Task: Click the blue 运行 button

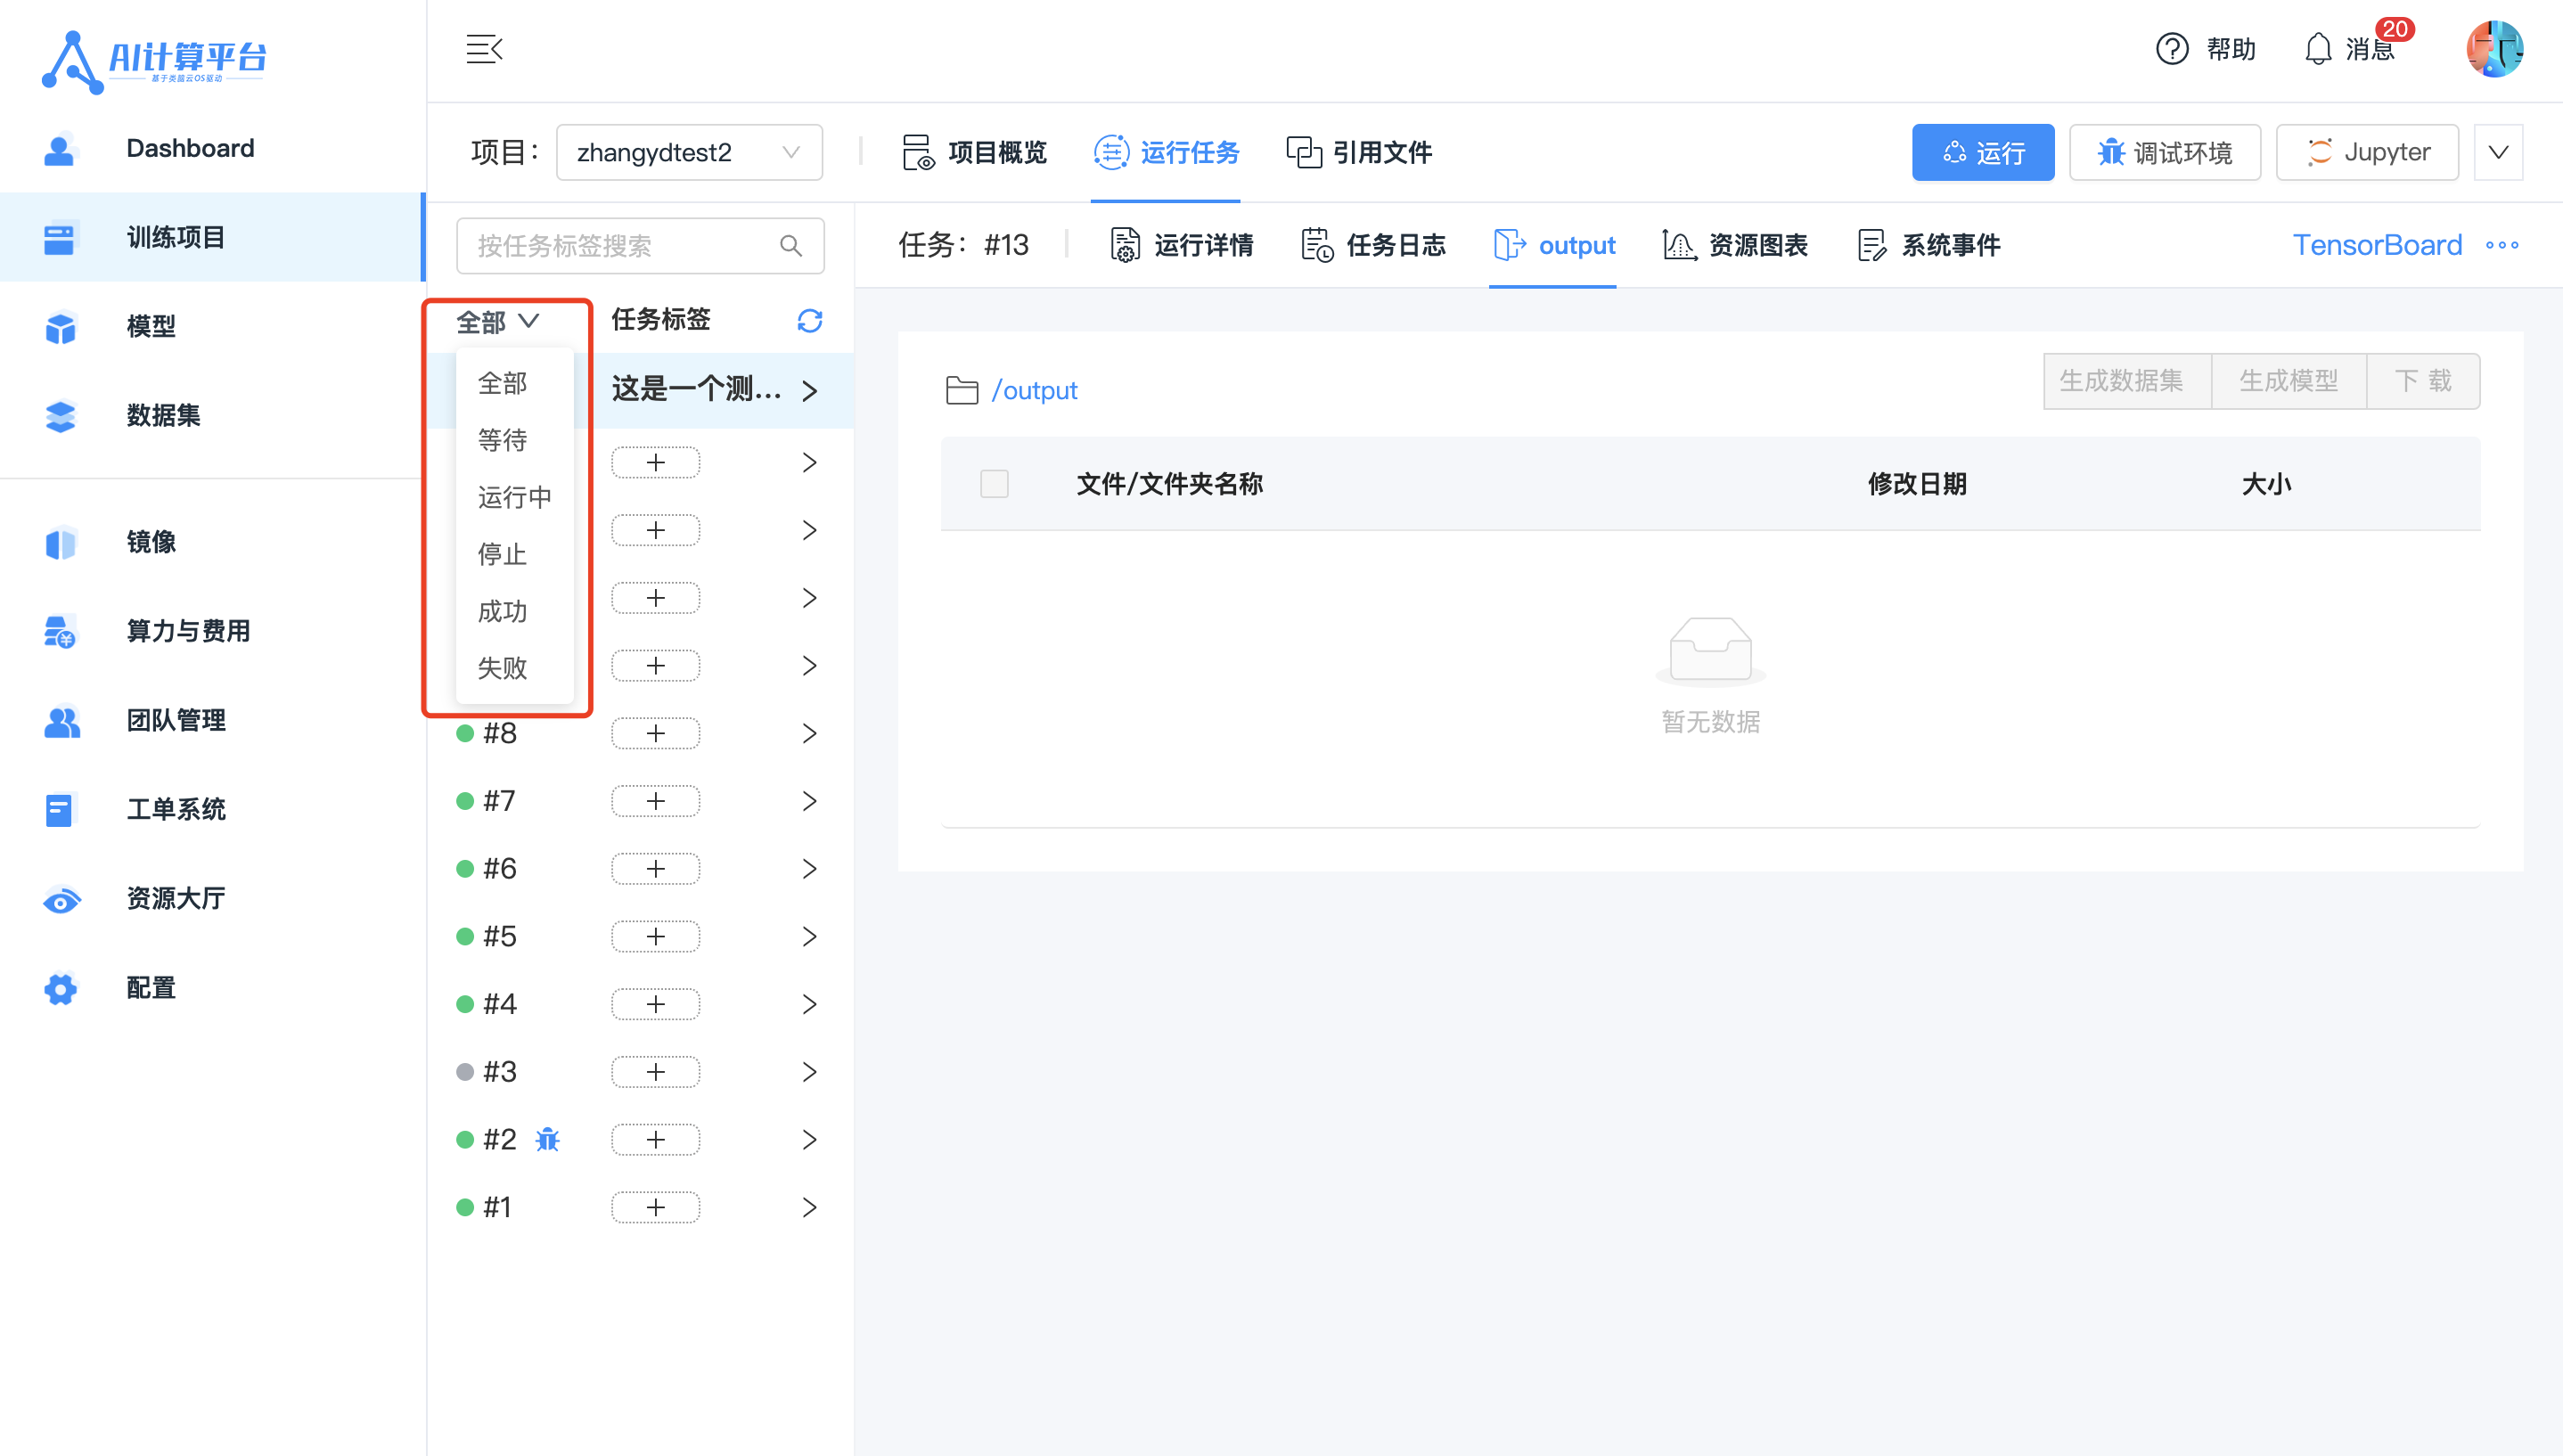Action: pyautogui.click(x=1982, y=152)
